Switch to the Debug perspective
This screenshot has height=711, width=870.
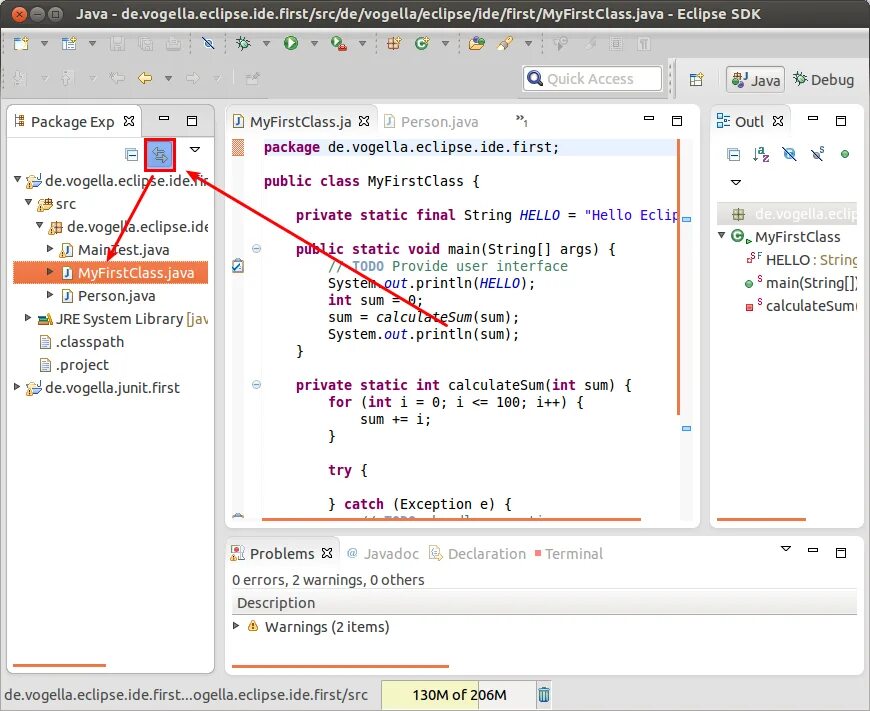[x=823, y=79]
